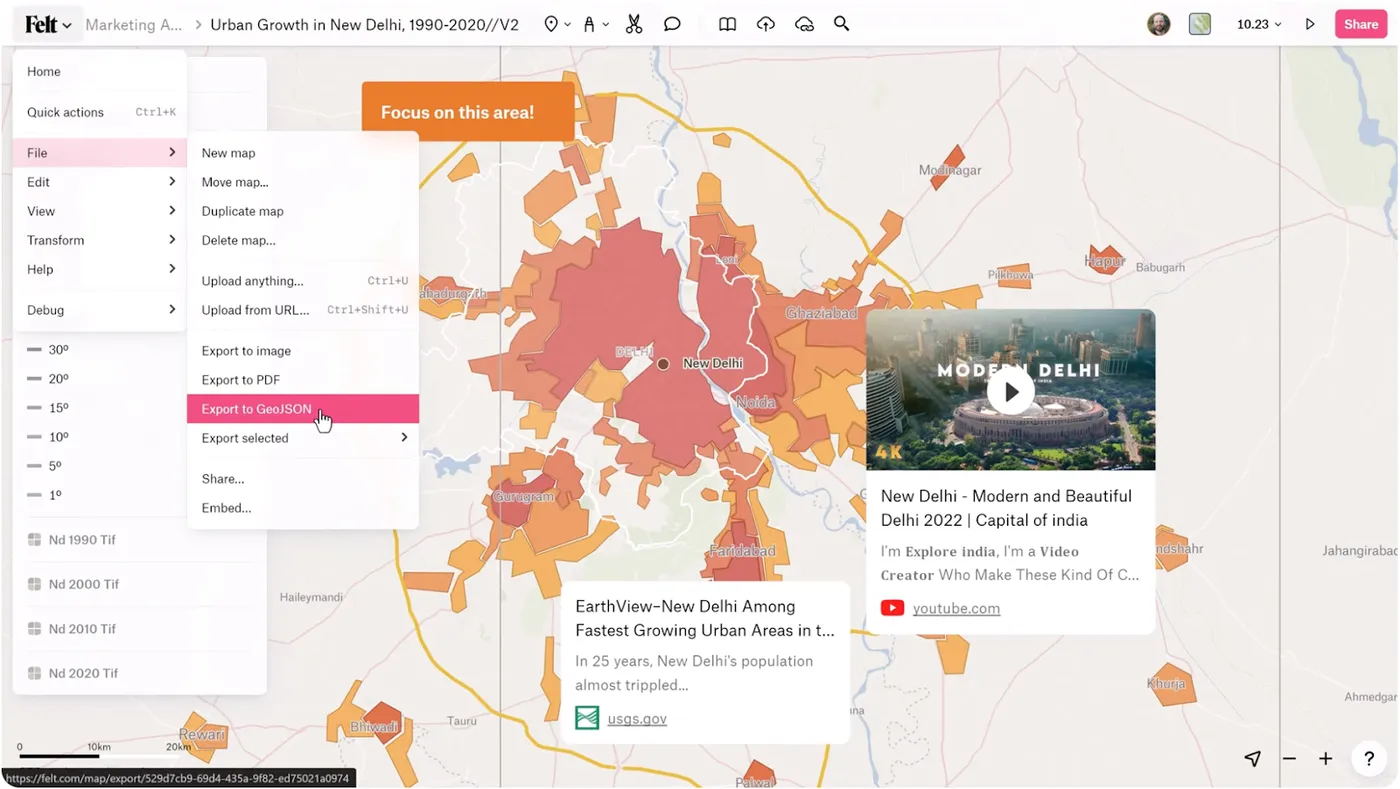This screenshot has width=1400, height=789.
Task: Zoom out with the minus icon
Action: 1290,759
